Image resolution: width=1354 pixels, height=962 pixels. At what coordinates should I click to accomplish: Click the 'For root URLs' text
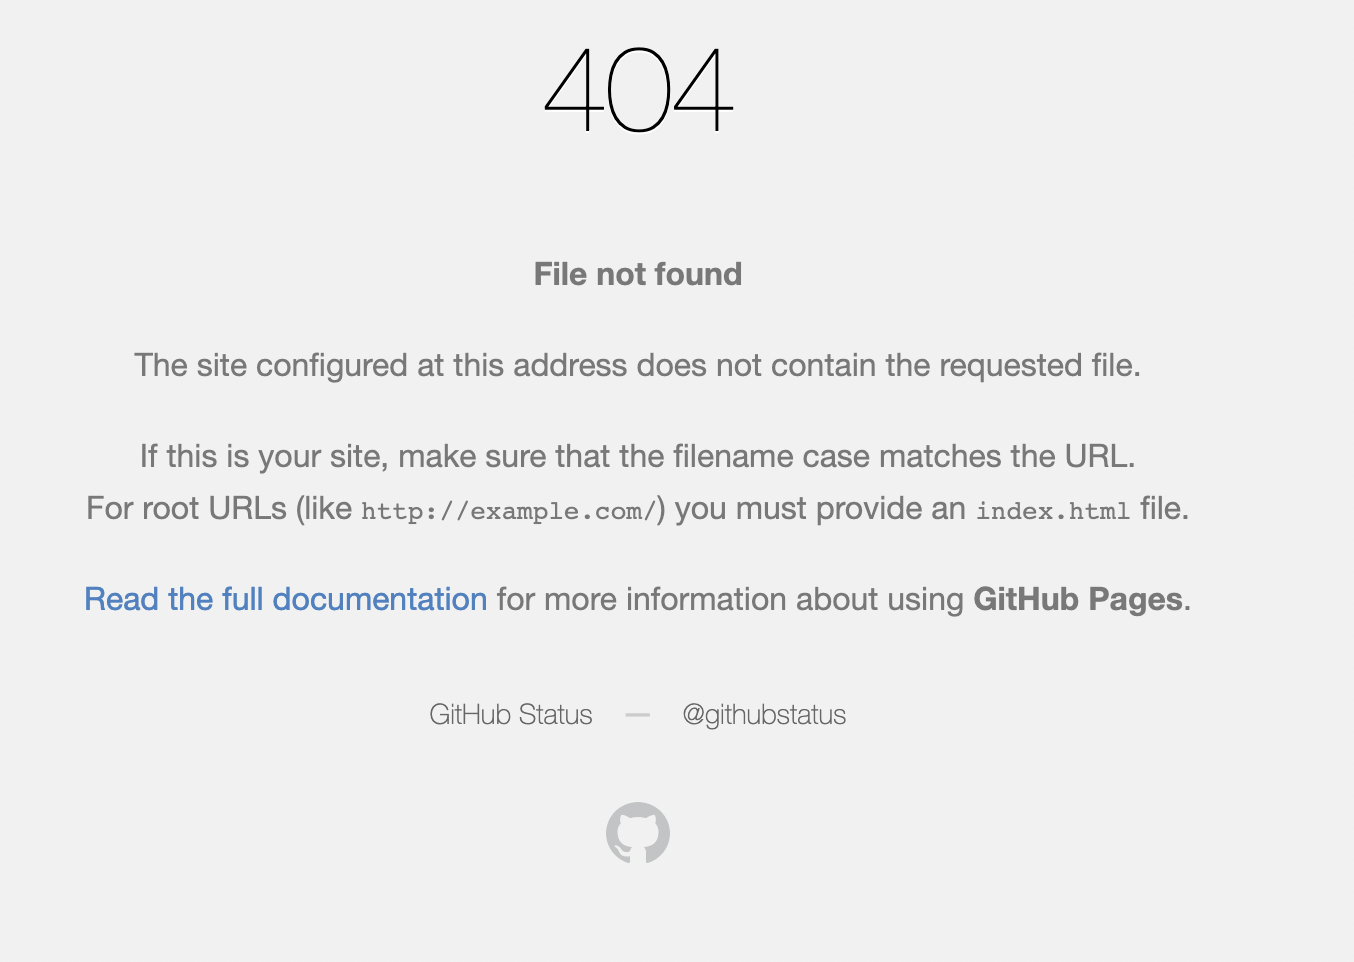tap(187, 508)
